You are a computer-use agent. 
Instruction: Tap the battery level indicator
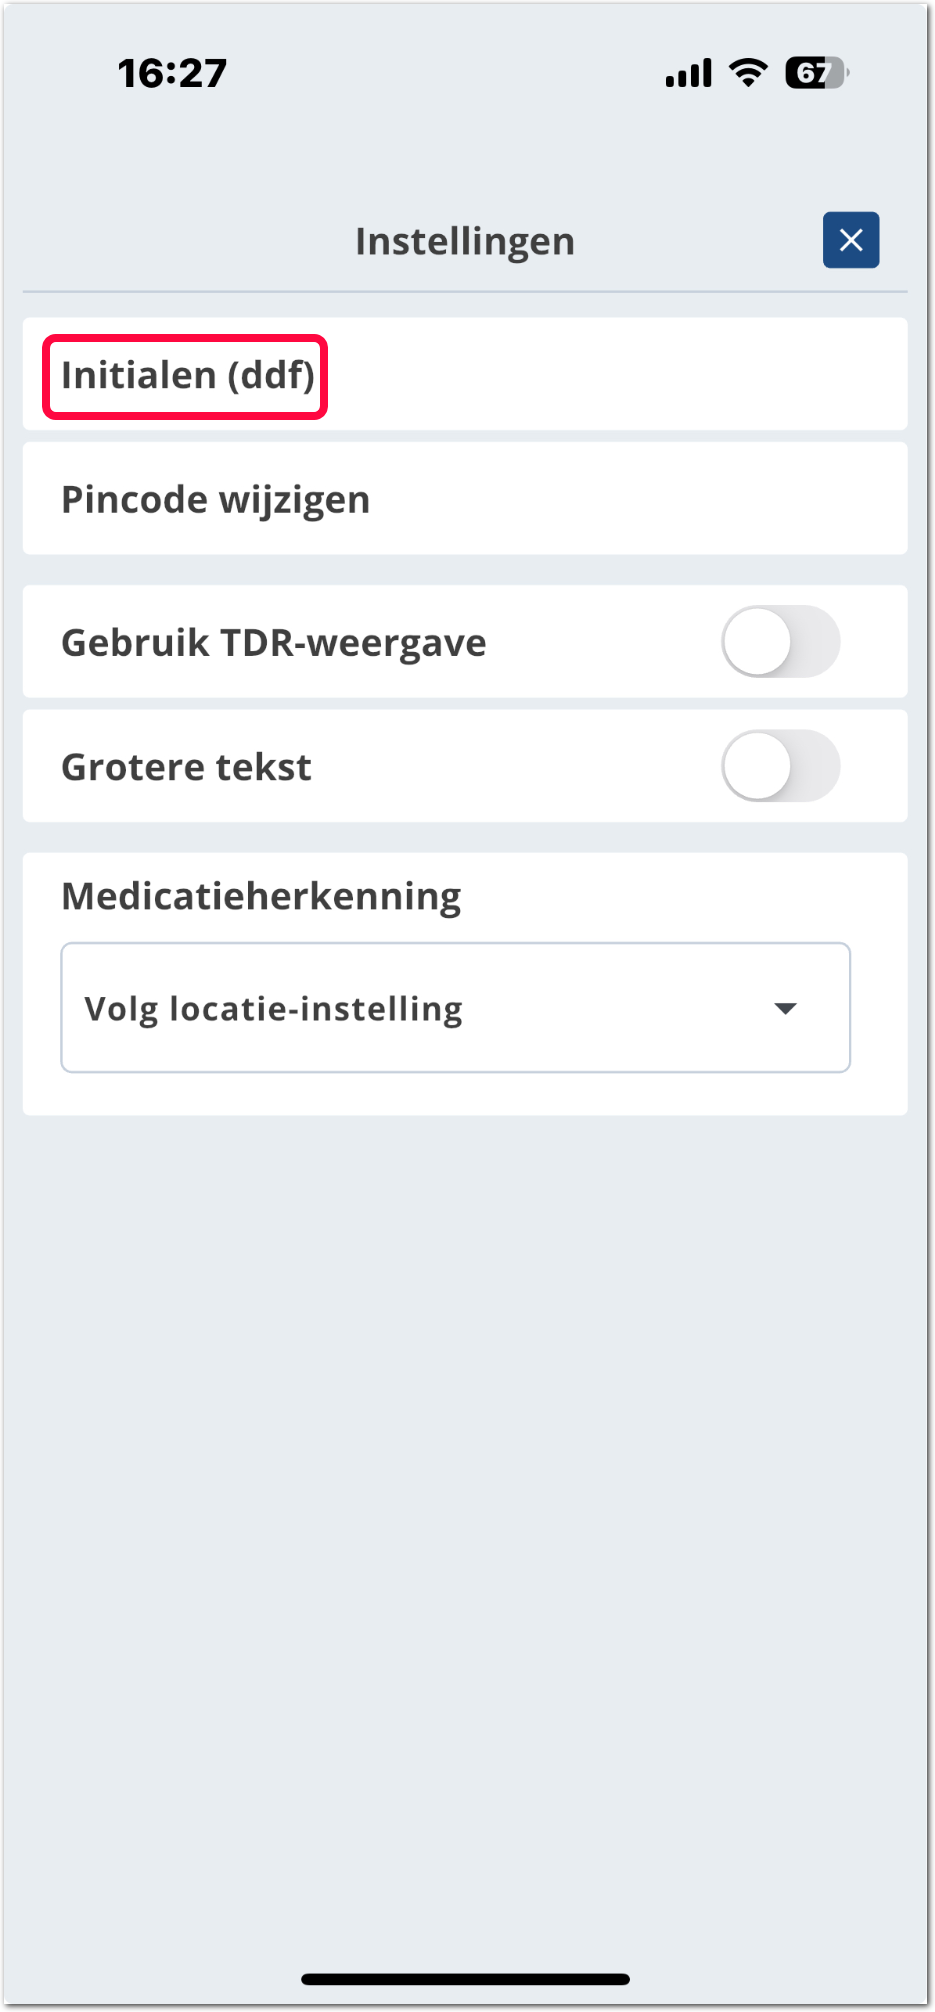tap(816, 73)
